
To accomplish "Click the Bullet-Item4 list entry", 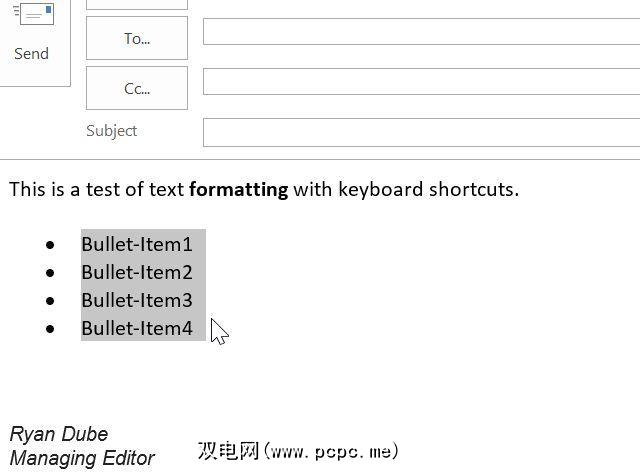I will point(136,328).
